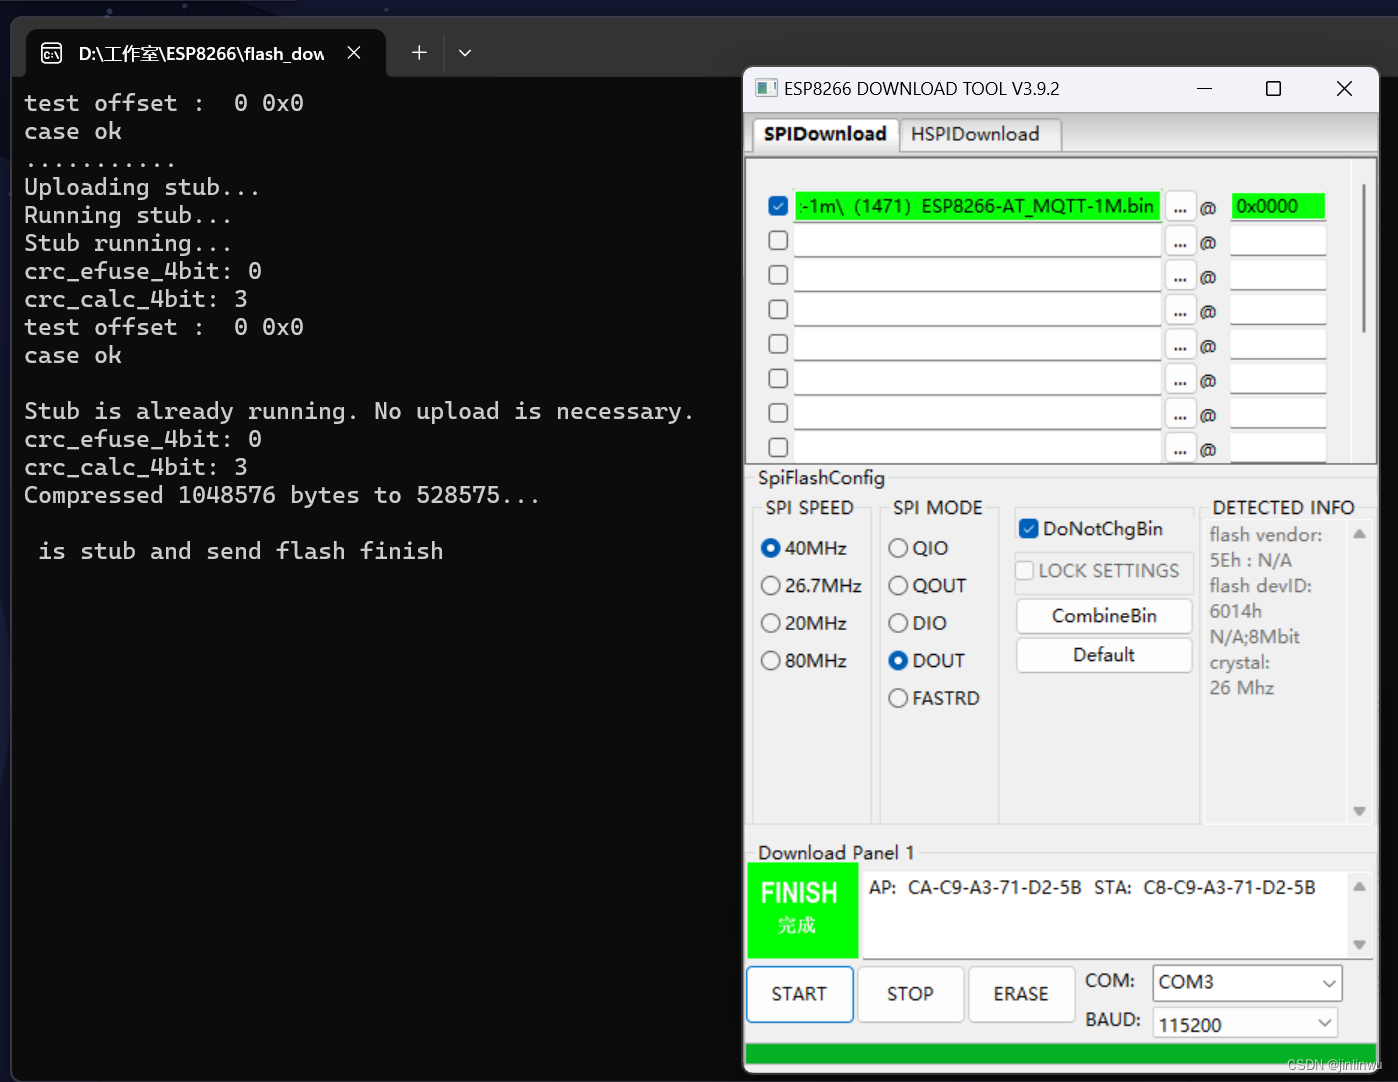This screenshot has width=1398, height=1082.
Task: Click the ERASE button to wipe flash
Action: tap(1020, 994)
